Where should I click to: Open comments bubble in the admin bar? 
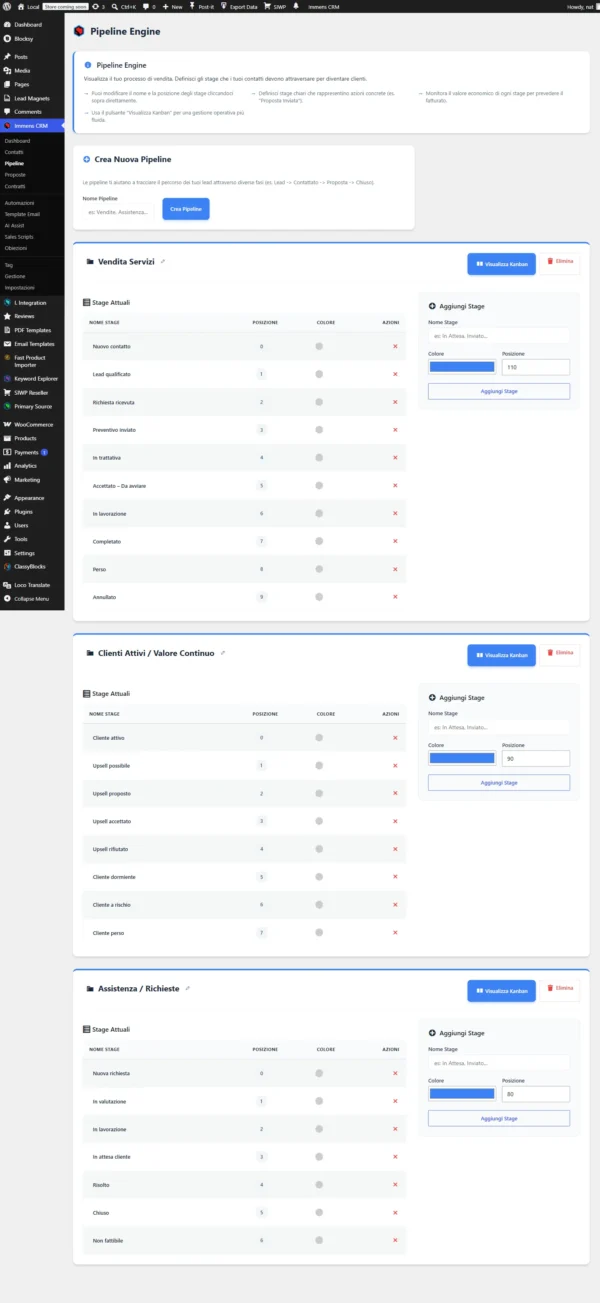tap(148, 6)
